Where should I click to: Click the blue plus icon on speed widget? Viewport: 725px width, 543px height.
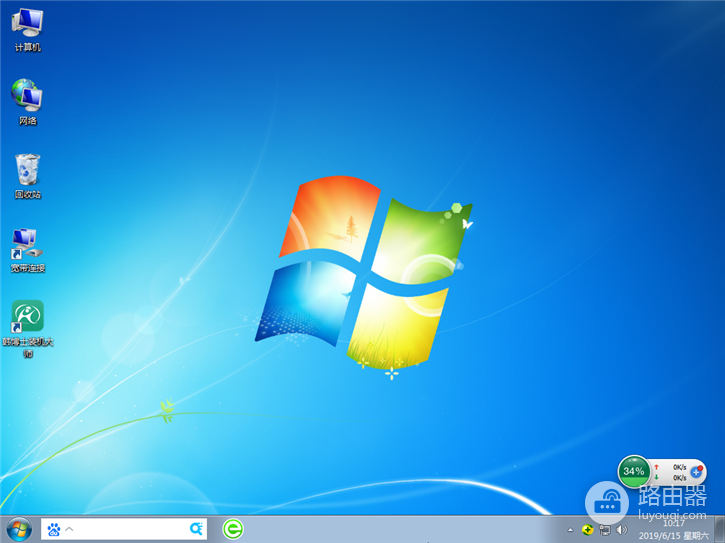(x=696, y=472)
